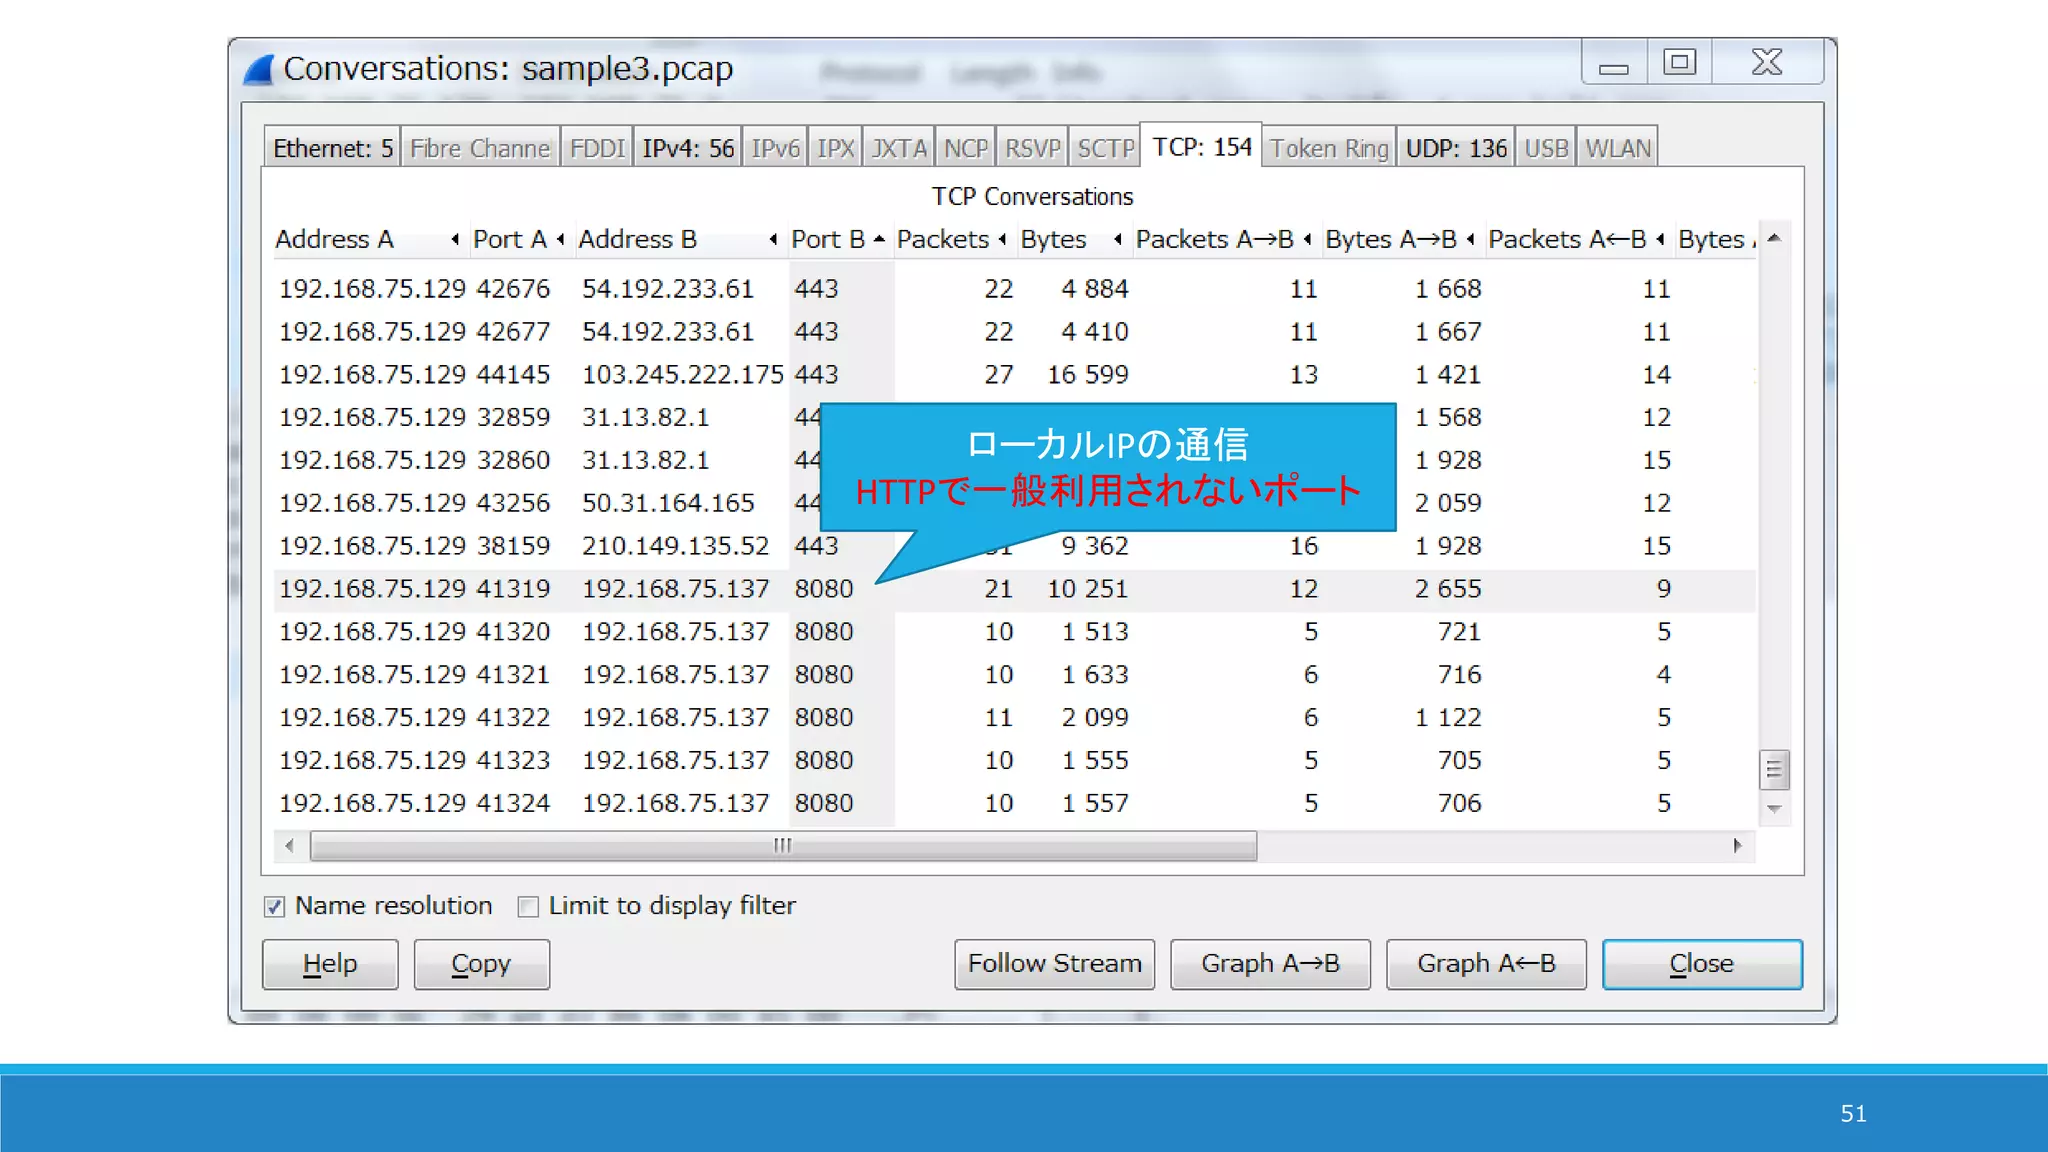2048x1152 pixels.
Task: Select the USB tab
Action: 1546,148
